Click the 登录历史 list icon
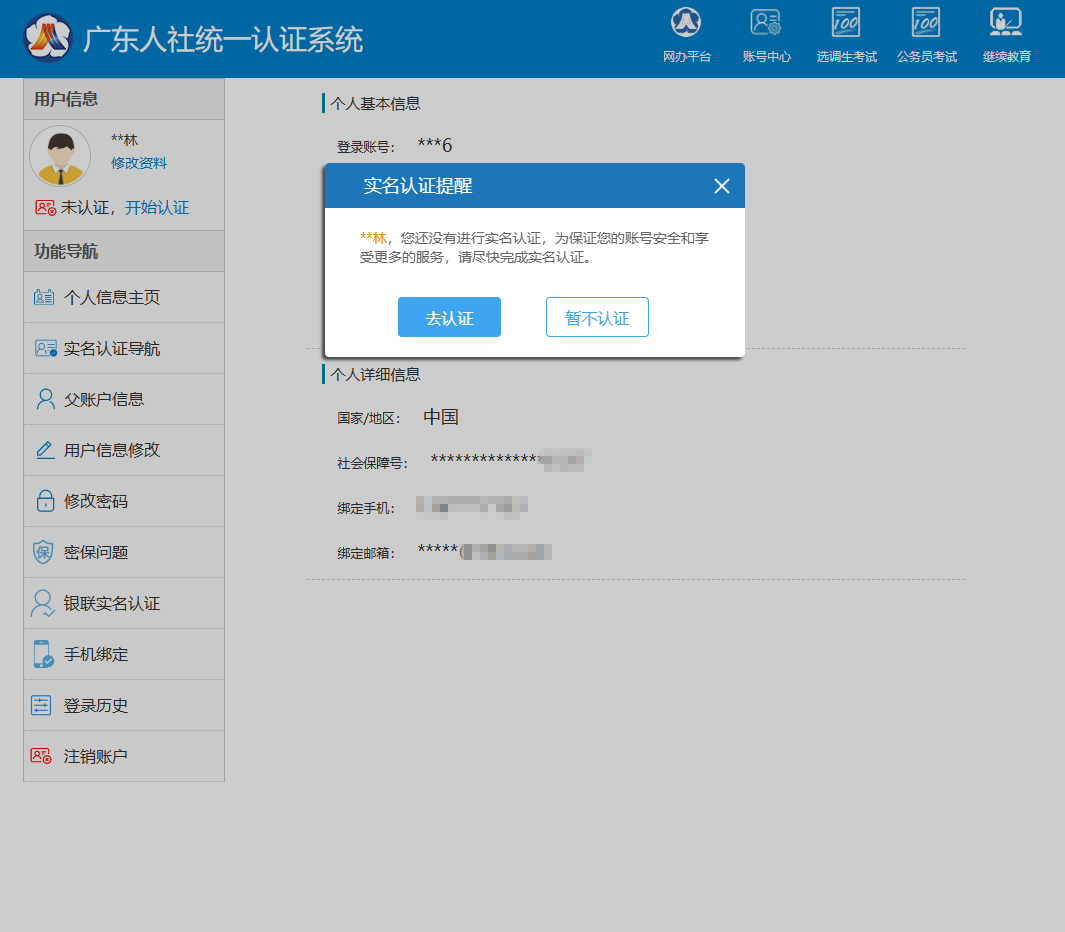The image size is (1065, 932). click(x=41, y=705)
